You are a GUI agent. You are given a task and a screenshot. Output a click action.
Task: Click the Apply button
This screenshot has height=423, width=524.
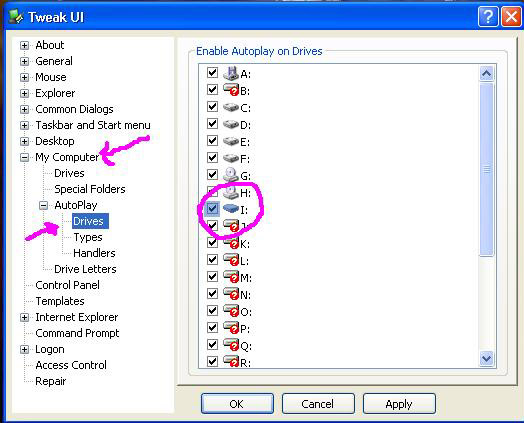(x=399, y=404)
